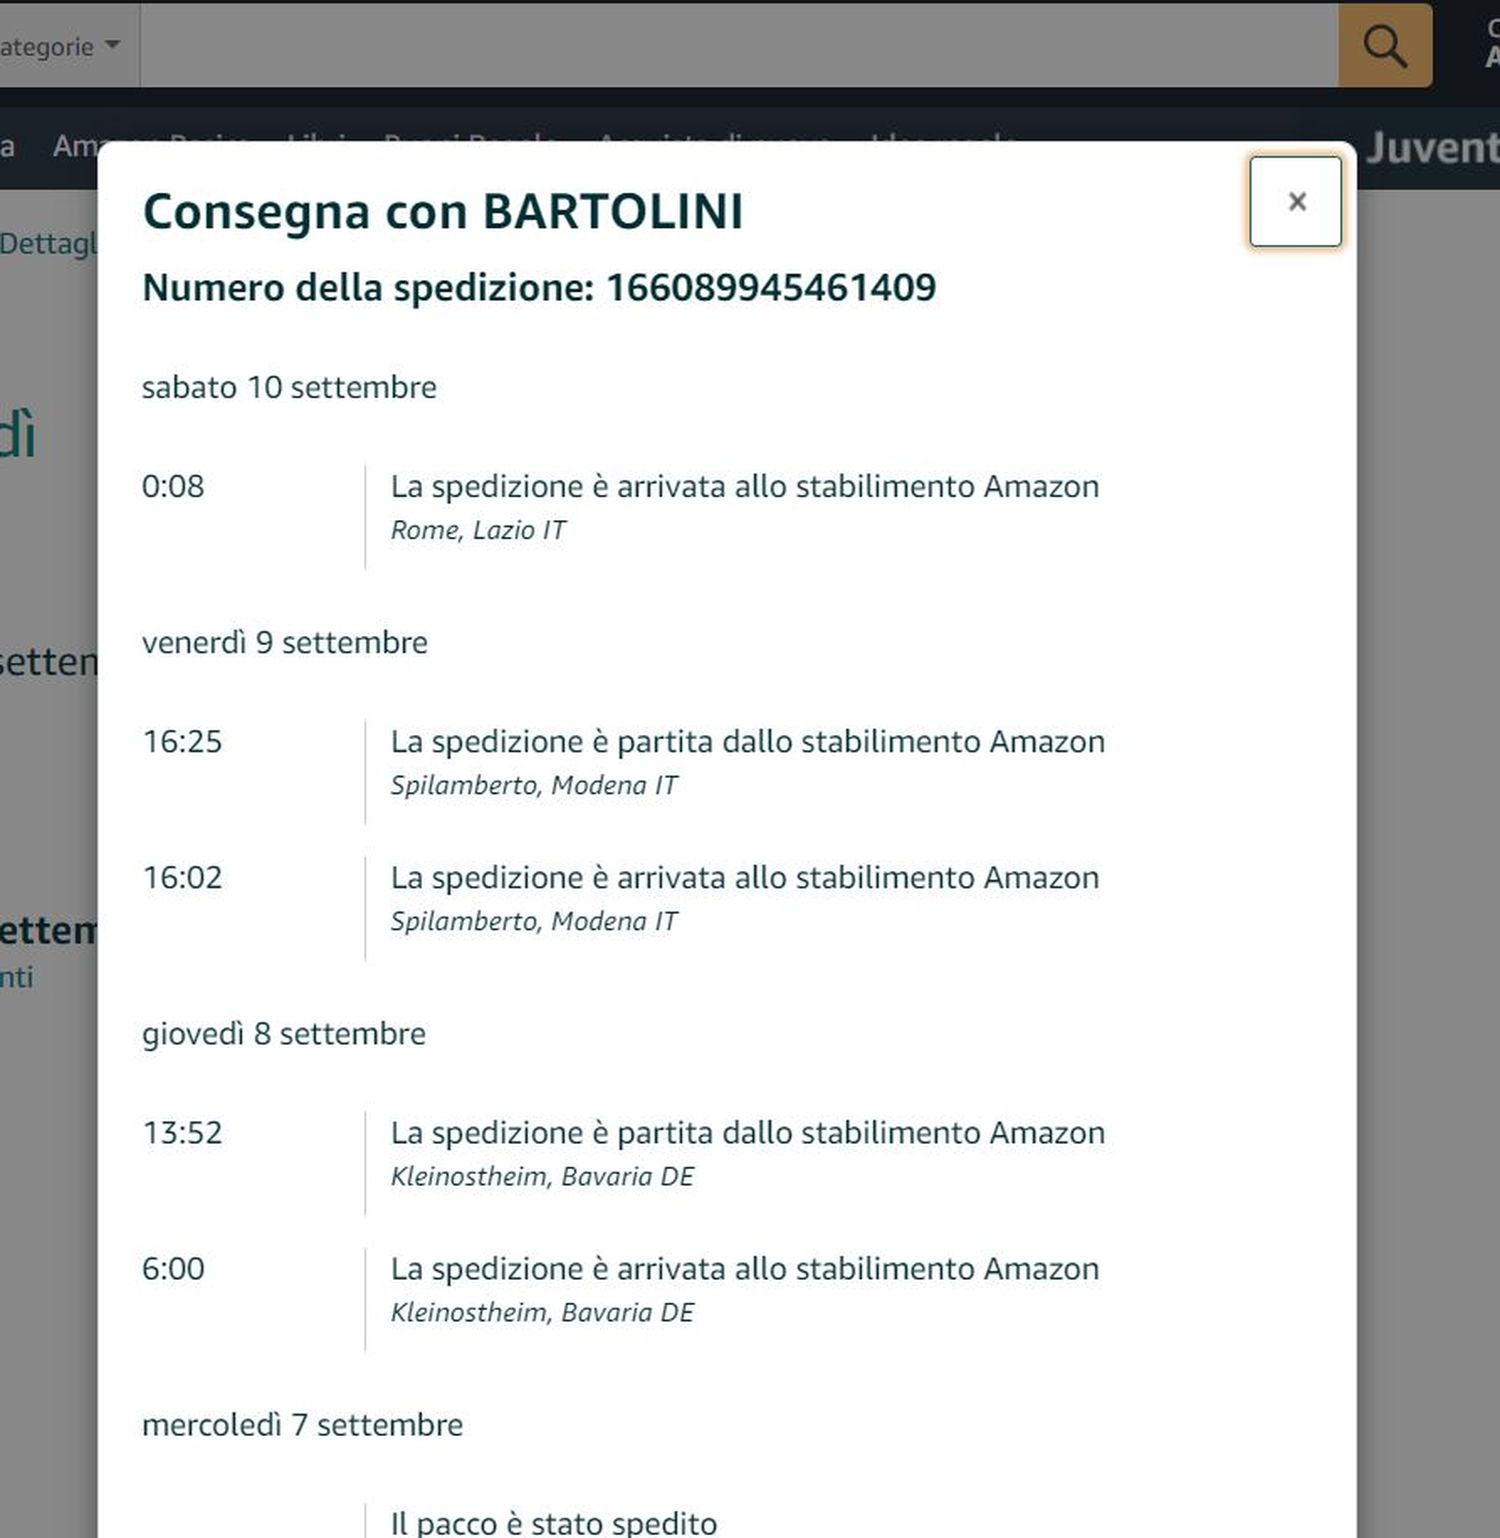Select the 0:08 Rome, Lazio arrival event
This screenshot has width=1500, height=1538.
[744, 487]
